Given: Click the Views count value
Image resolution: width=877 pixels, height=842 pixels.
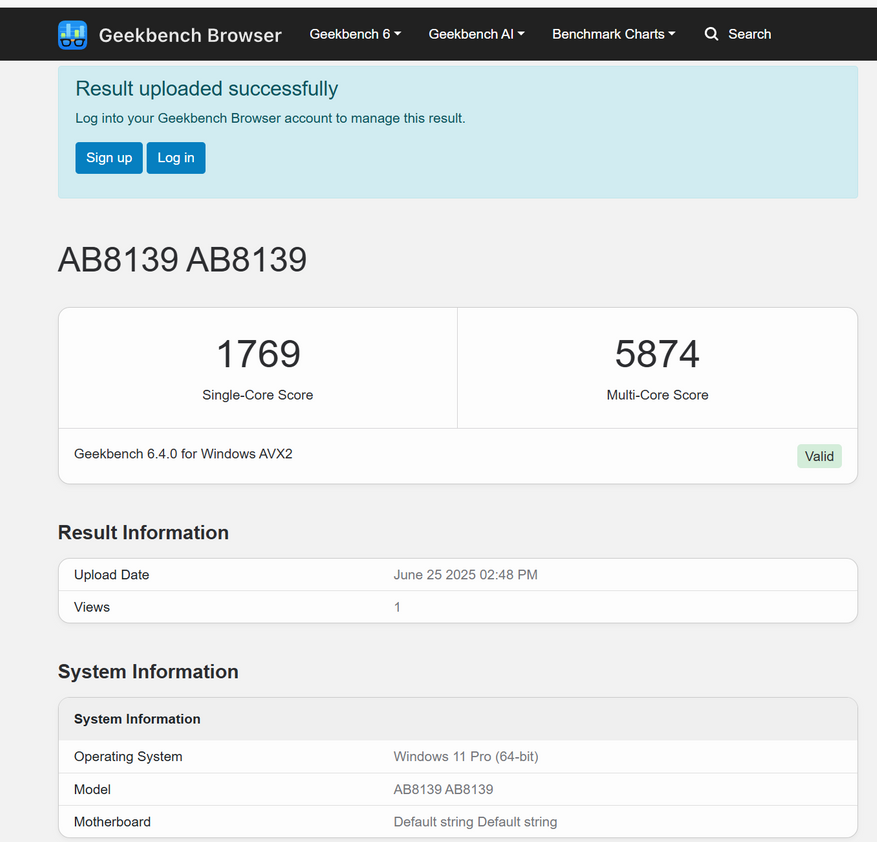Looking at the screenshot, I should pos(397,607).
